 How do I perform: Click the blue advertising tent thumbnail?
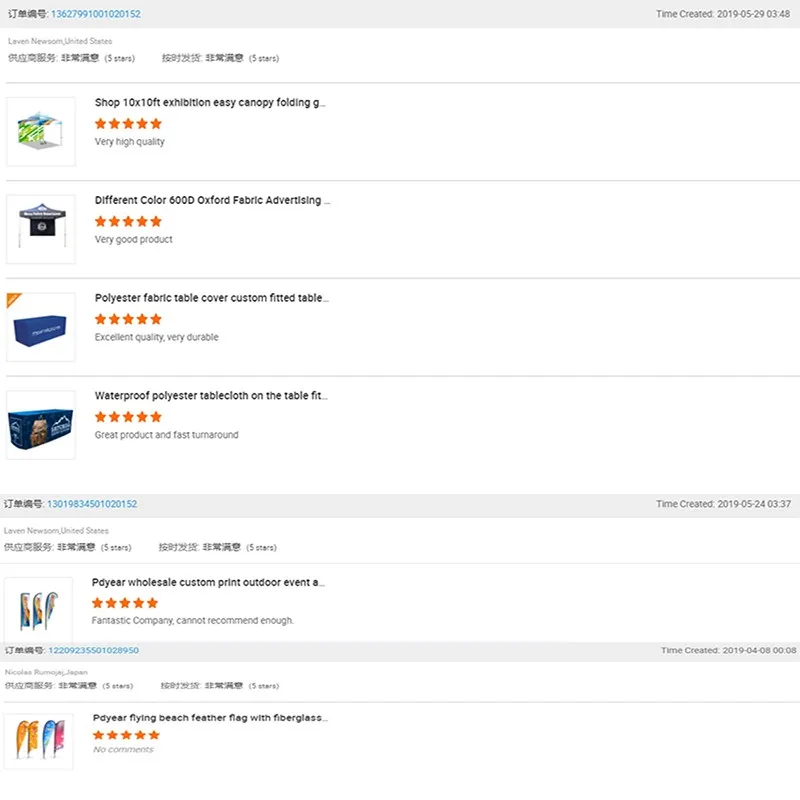click(x=41, y=229)
